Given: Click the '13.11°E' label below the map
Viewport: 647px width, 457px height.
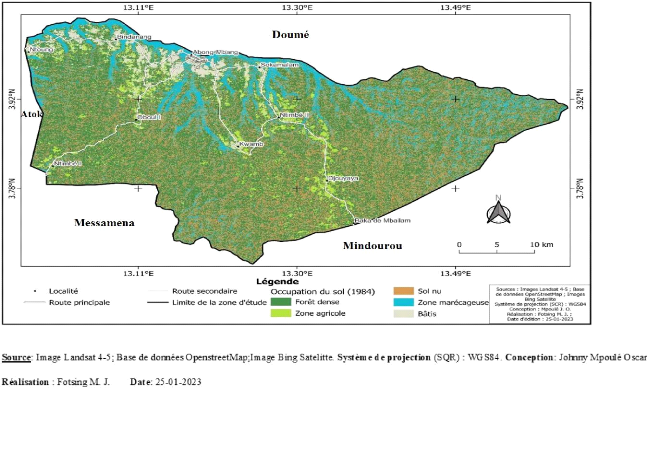Looking at the screenshot, I should [139, 273].
